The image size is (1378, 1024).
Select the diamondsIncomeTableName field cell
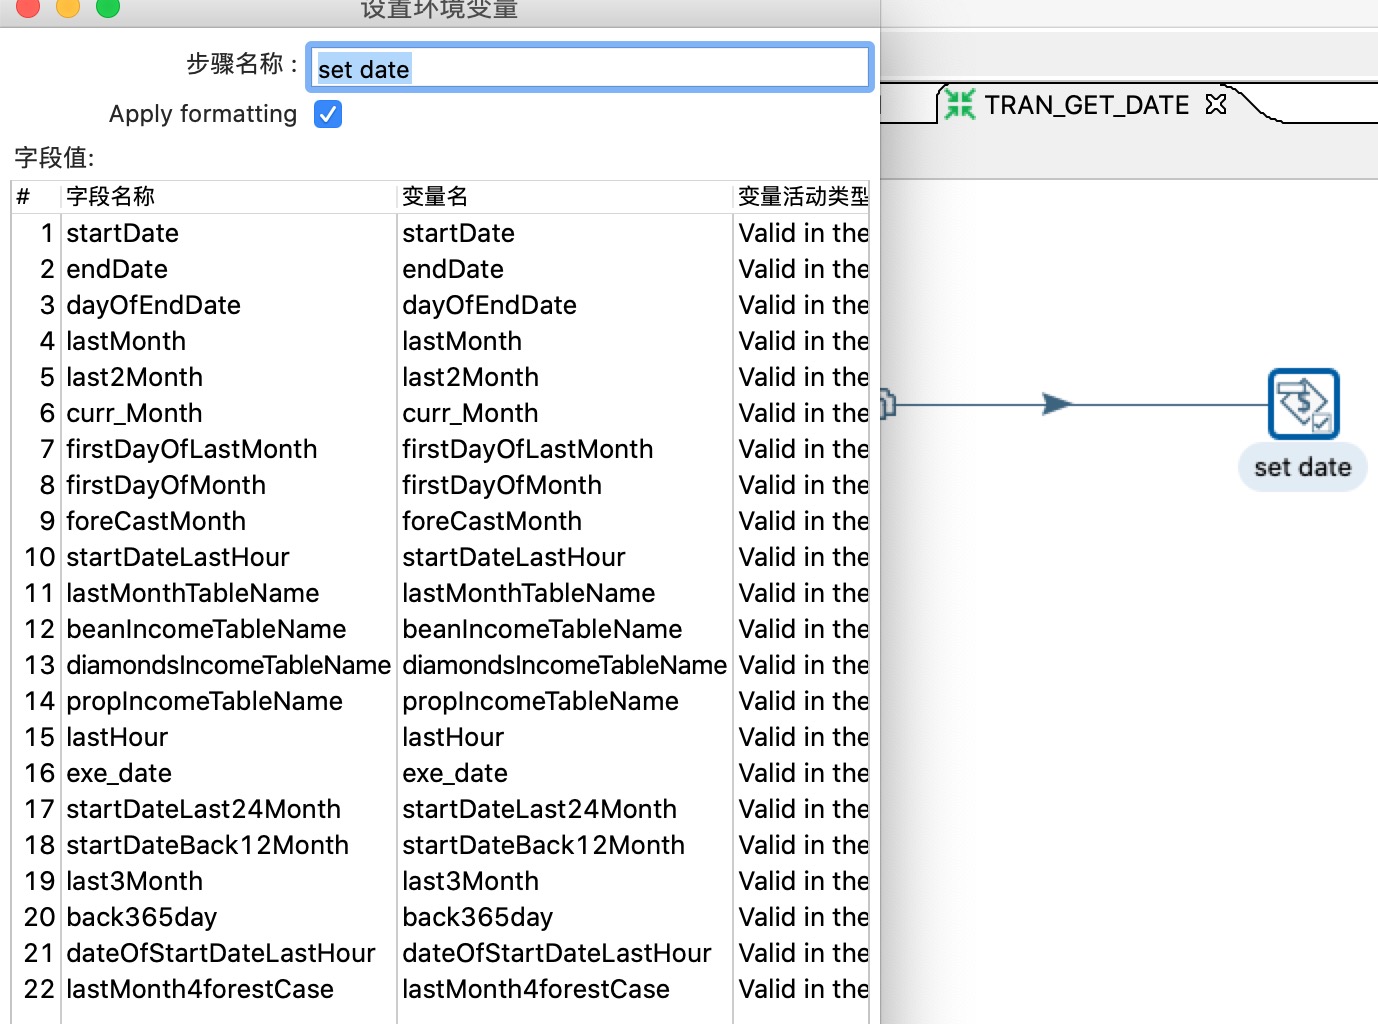(x=227, y=665)
